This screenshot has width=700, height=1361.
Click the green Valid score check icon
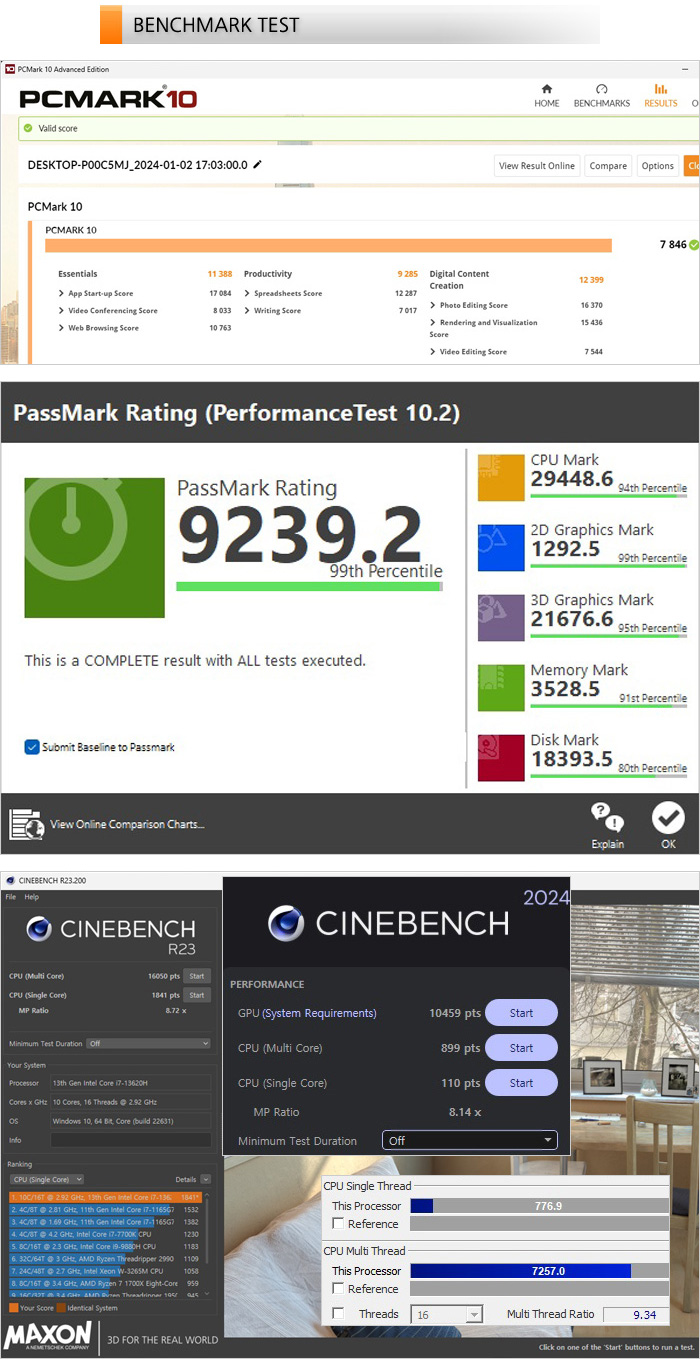click(27, 128)
